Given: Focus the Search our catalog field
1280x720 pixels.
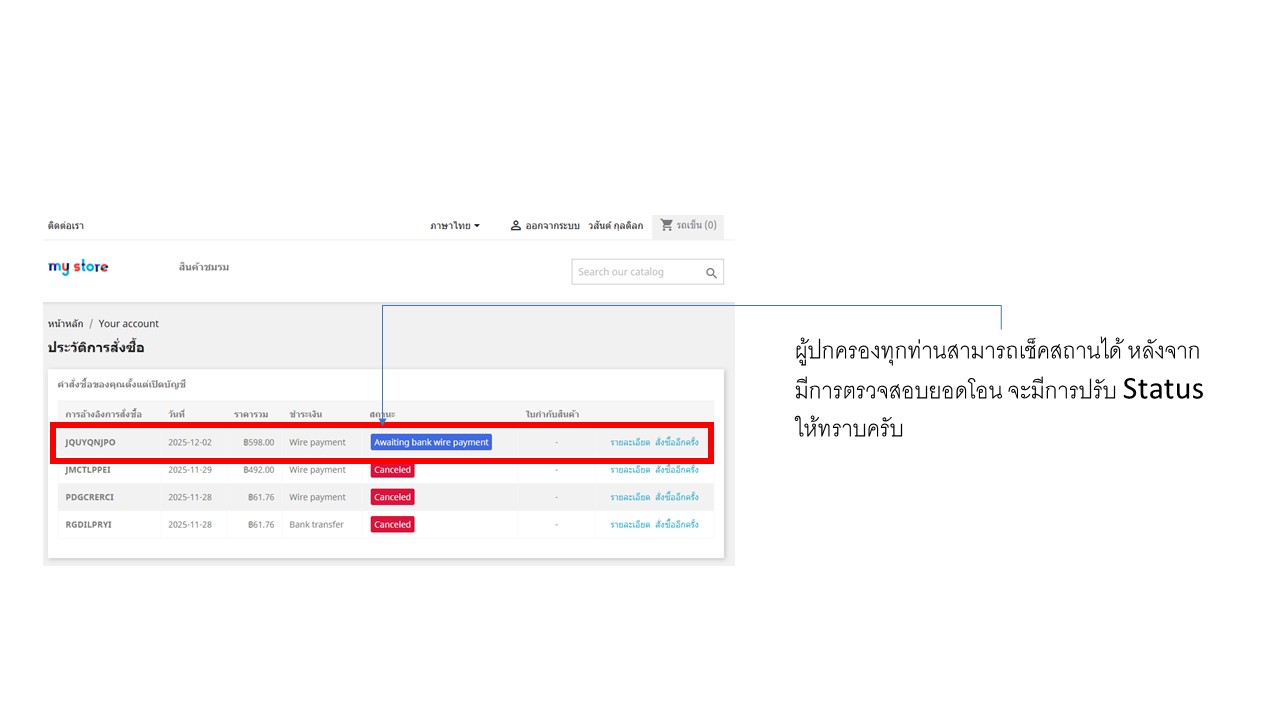Looking at the screenshot, I should point(635,272).
